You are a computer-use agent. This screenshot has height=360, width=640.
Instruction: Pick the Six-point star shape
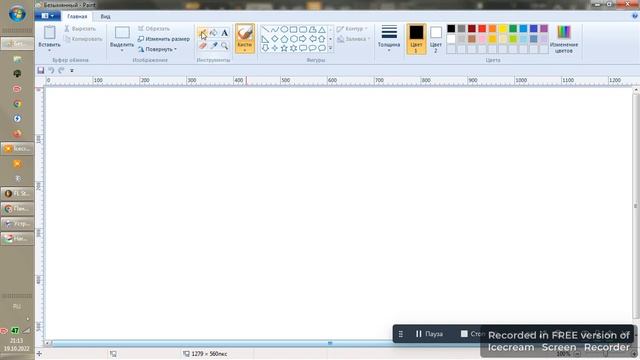coord(293,48)
